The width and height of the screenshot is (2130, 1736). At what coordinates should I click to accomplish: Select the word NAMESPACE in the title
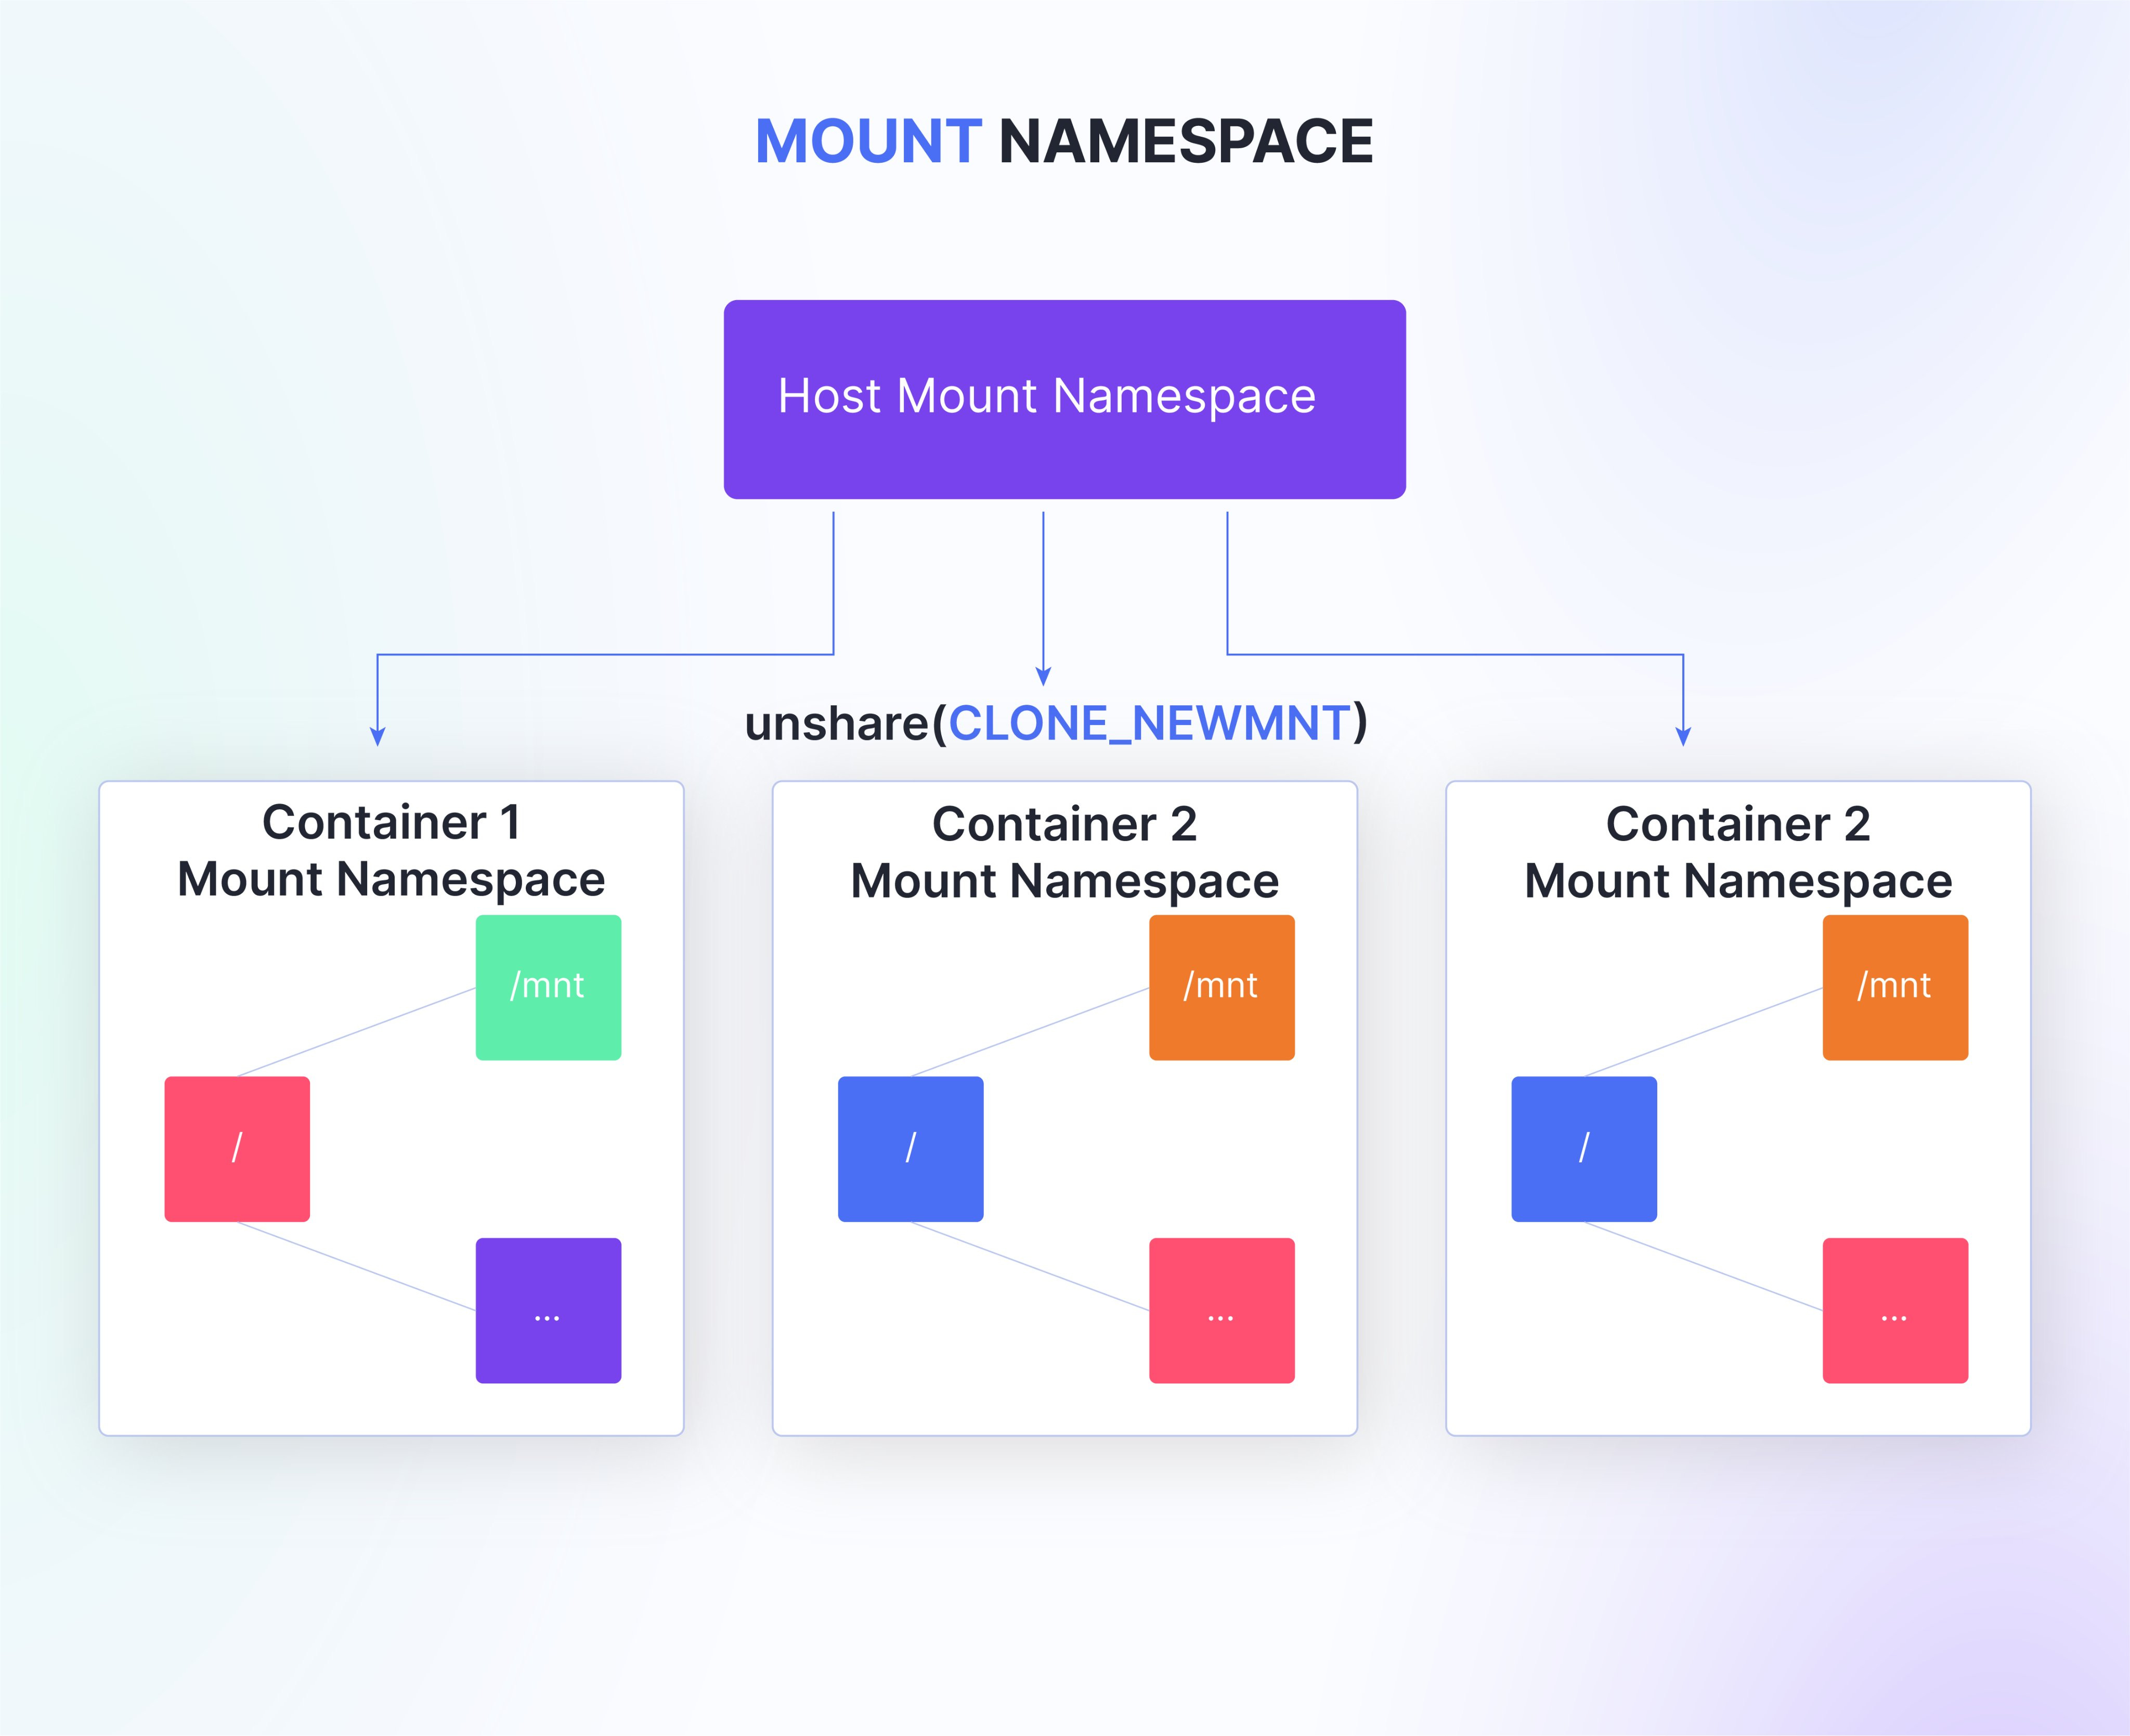tap(1186, 141)
